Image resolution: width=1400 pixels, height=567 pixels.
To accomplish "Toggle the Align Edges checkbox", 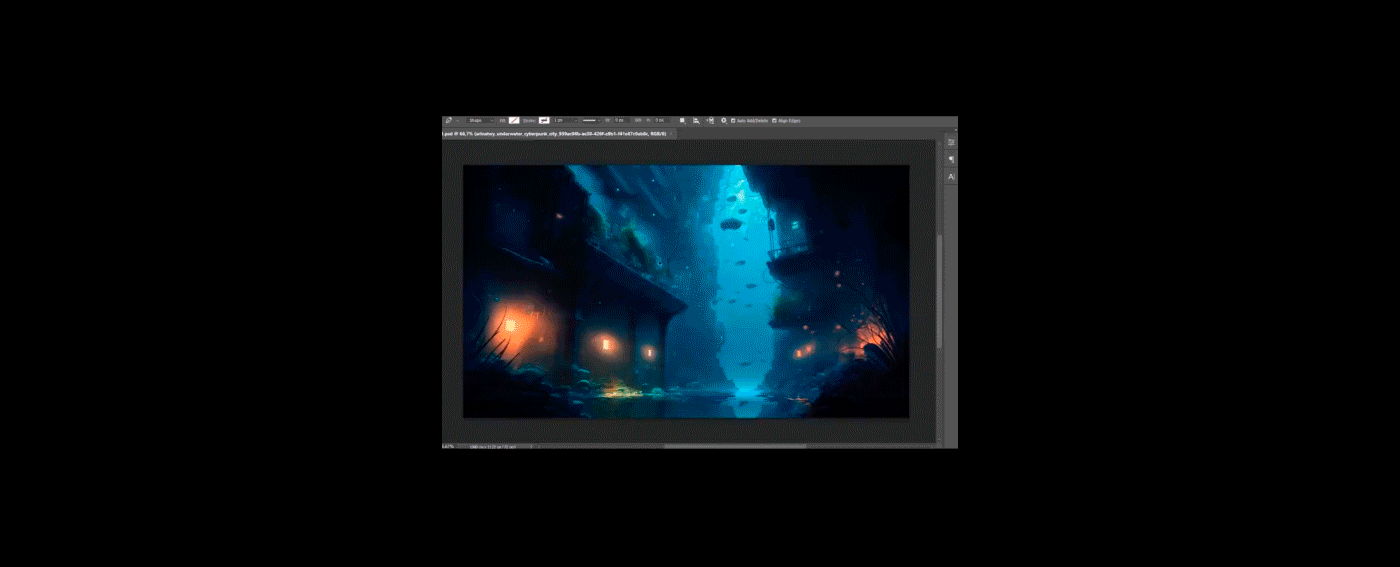I will 774,120.
